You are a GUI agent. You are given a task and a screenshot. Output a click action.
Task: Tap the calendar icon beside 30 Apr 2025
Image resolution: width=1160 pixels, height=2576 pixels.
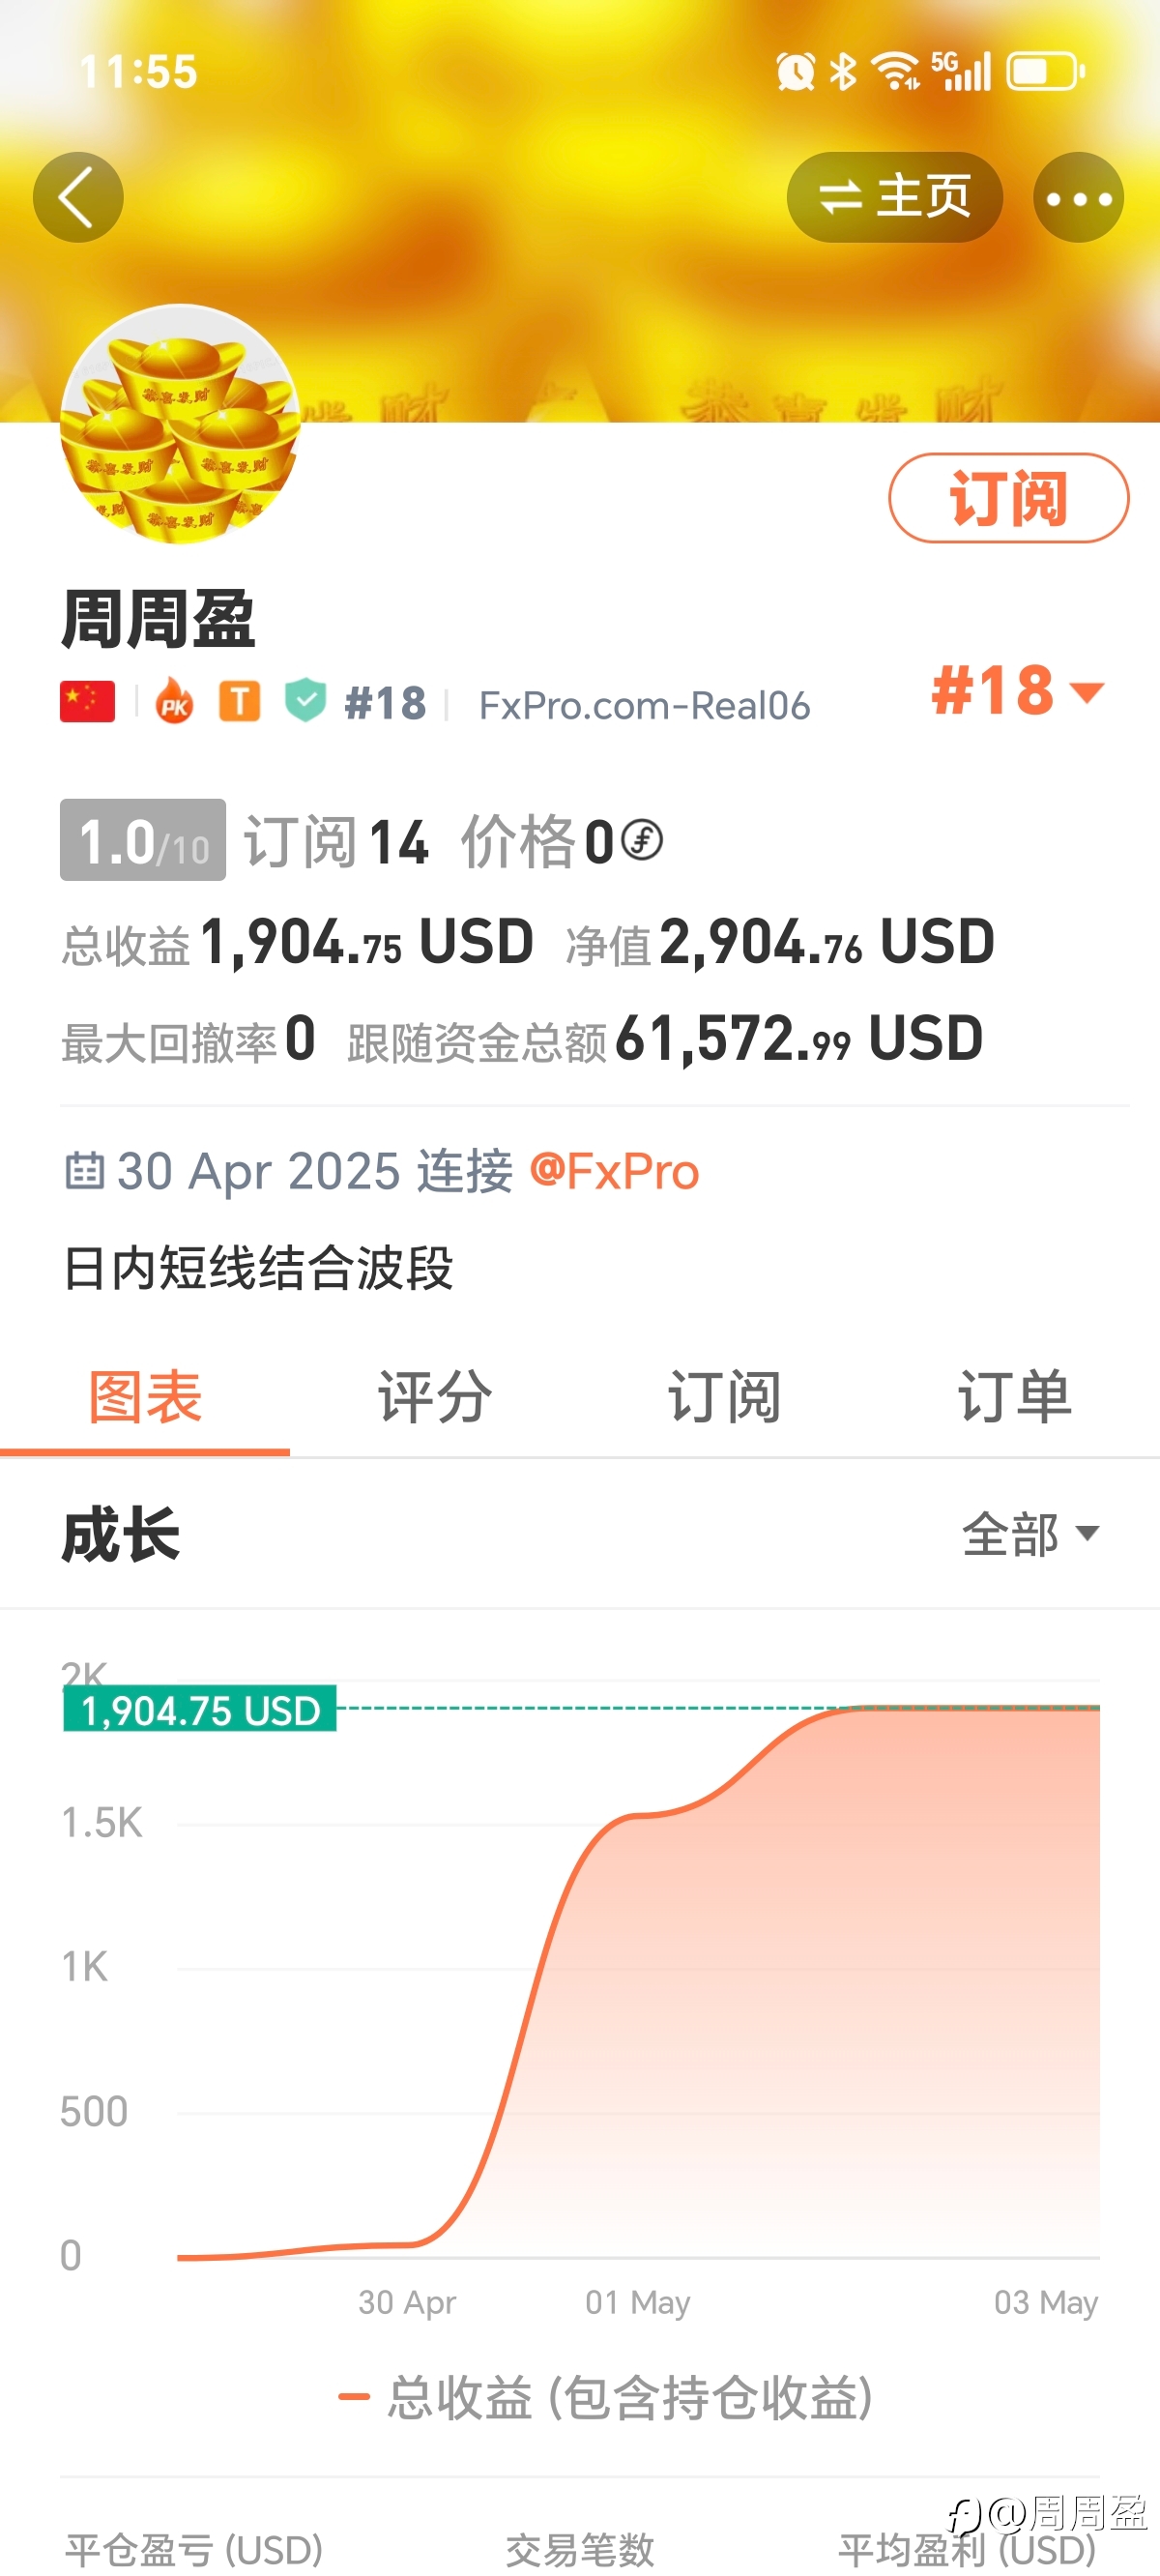(84, 1170)
